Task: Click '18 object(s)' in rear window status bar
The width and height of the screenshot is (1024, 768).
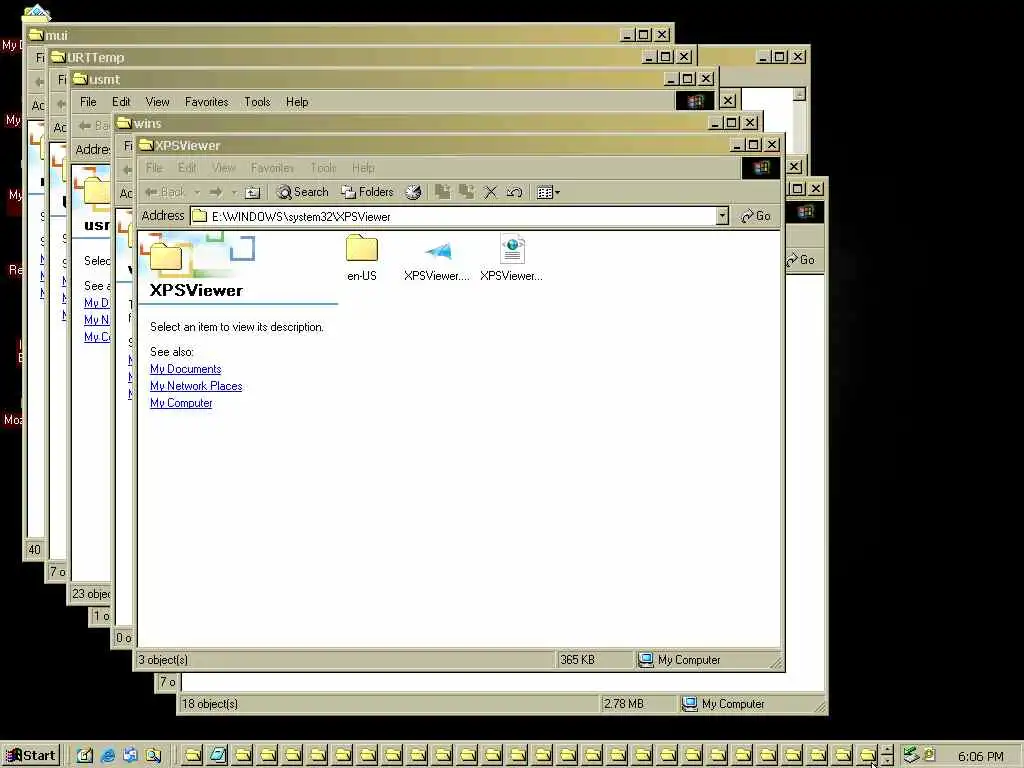Action: click(x=210, y=704)
